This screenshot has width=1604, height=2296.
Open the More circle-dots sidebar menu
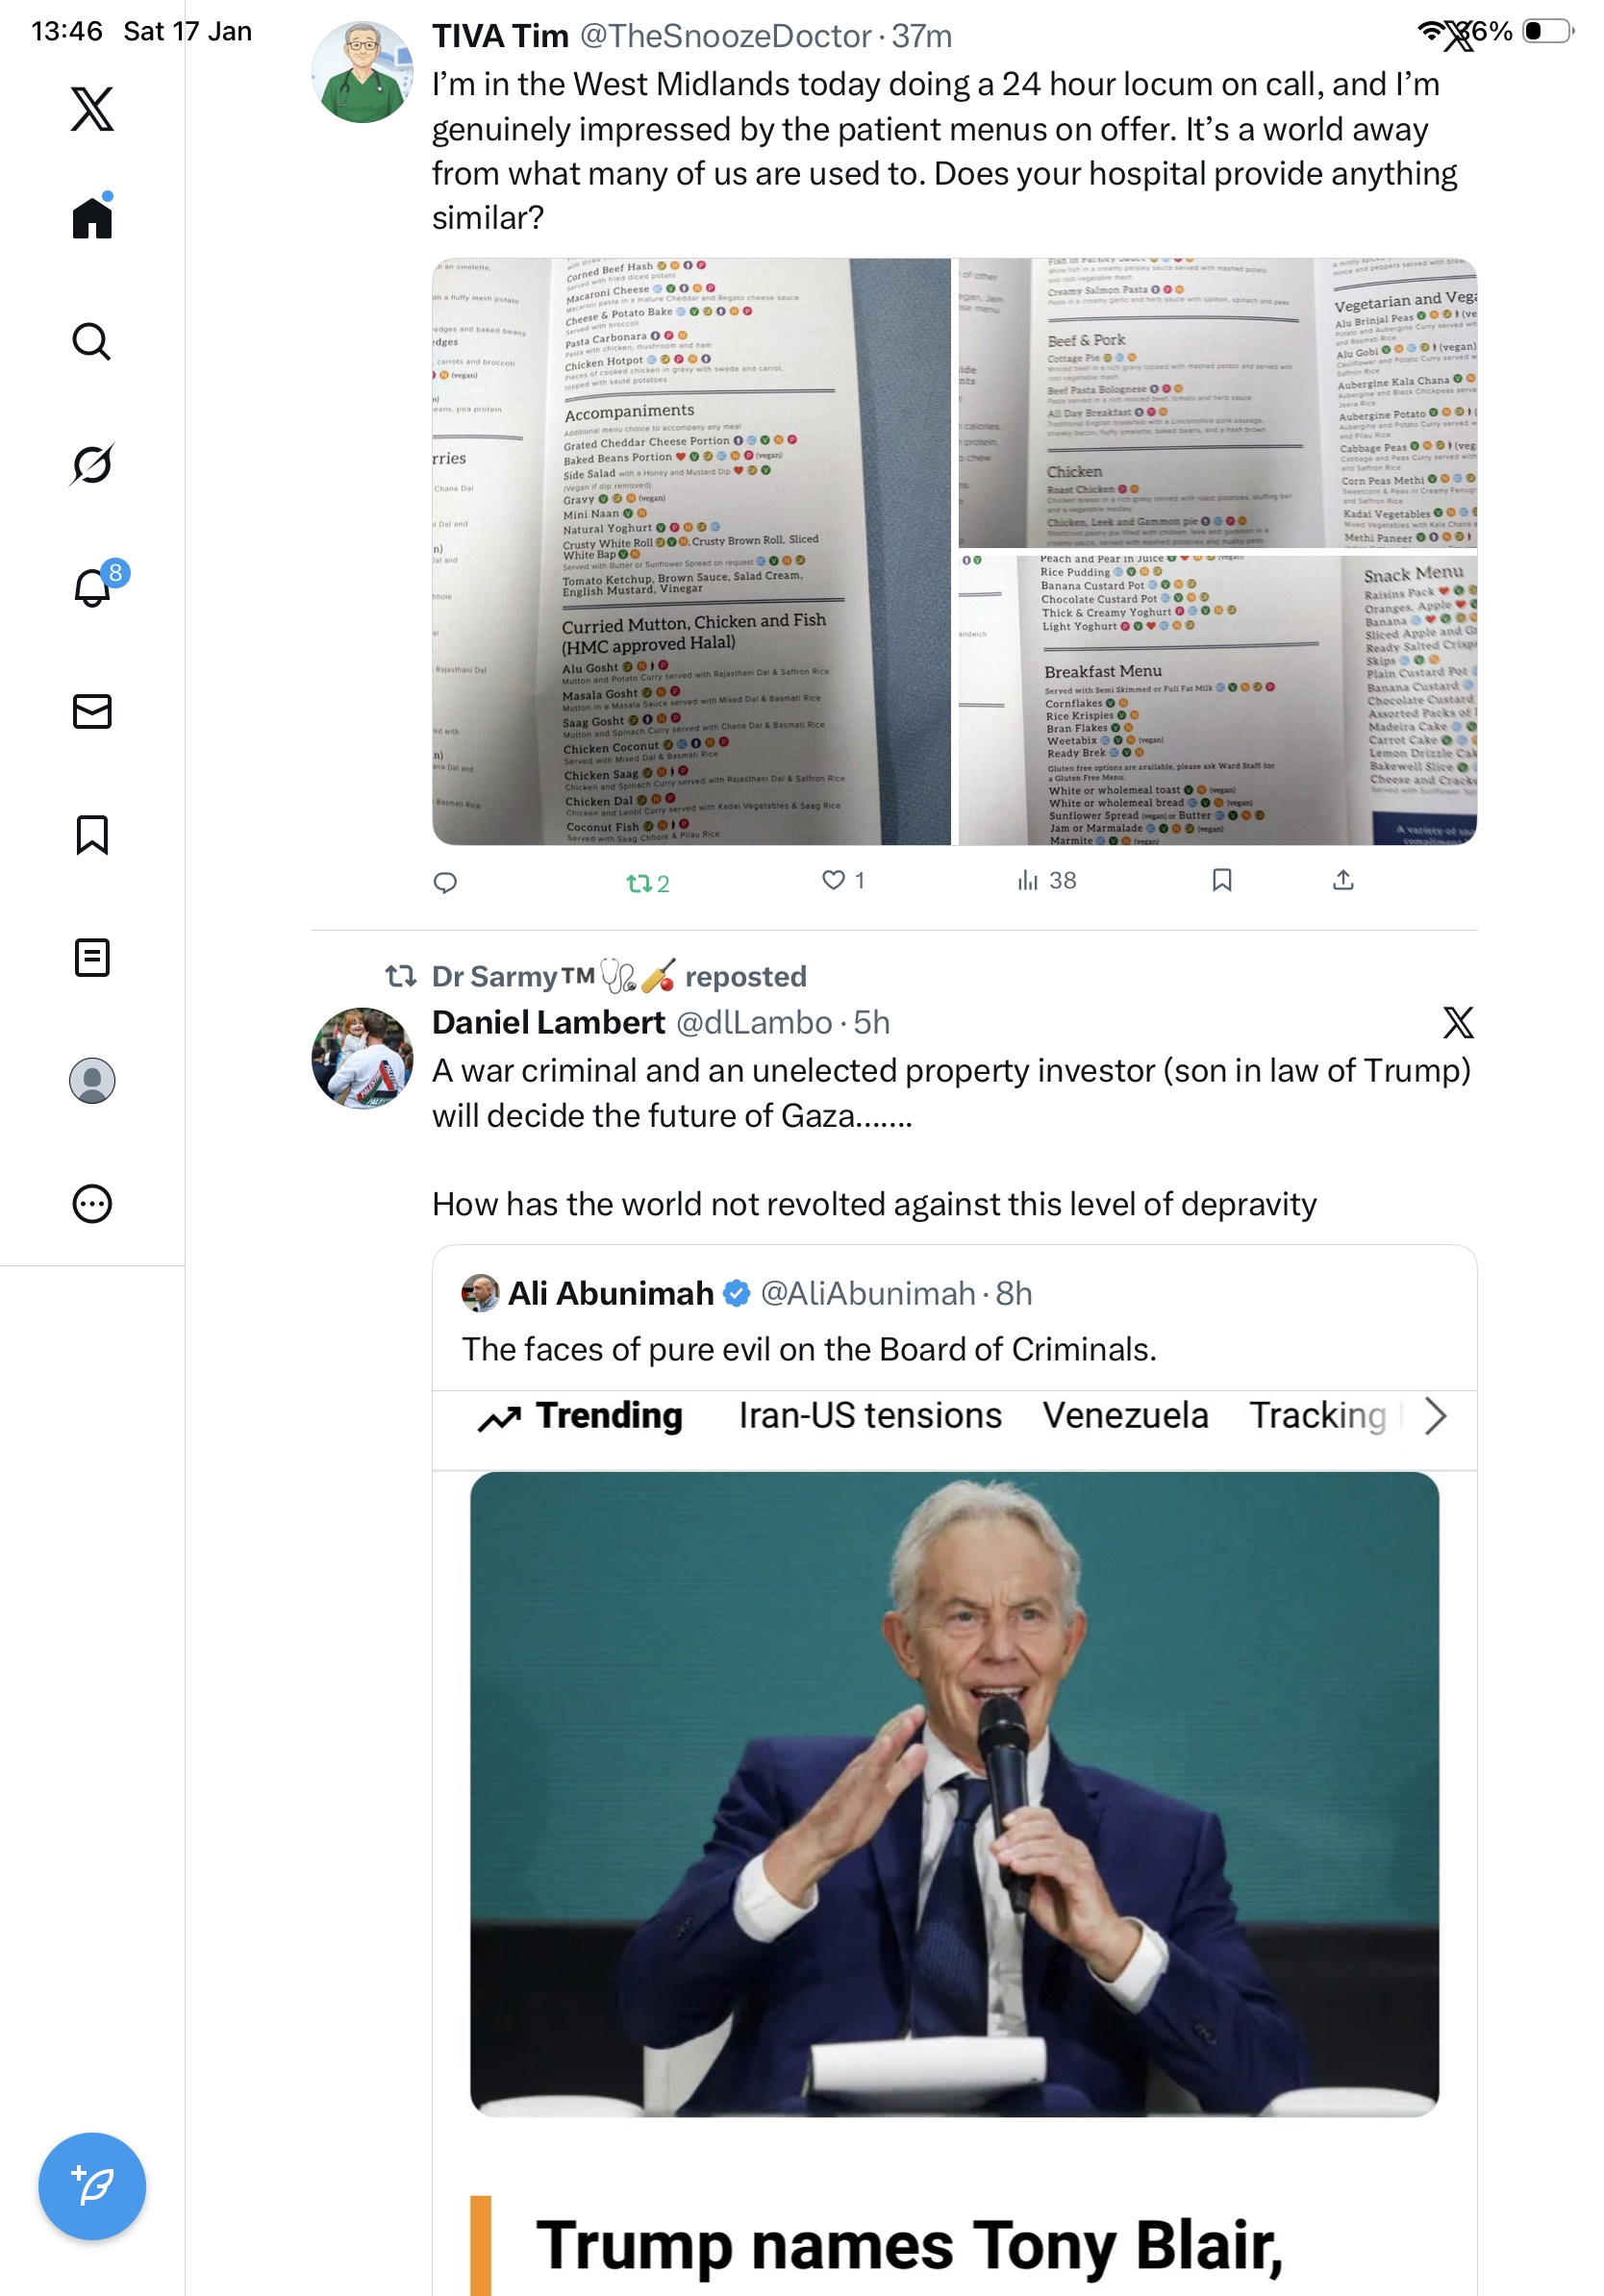pyautogui.click(x=92, y=1203)
